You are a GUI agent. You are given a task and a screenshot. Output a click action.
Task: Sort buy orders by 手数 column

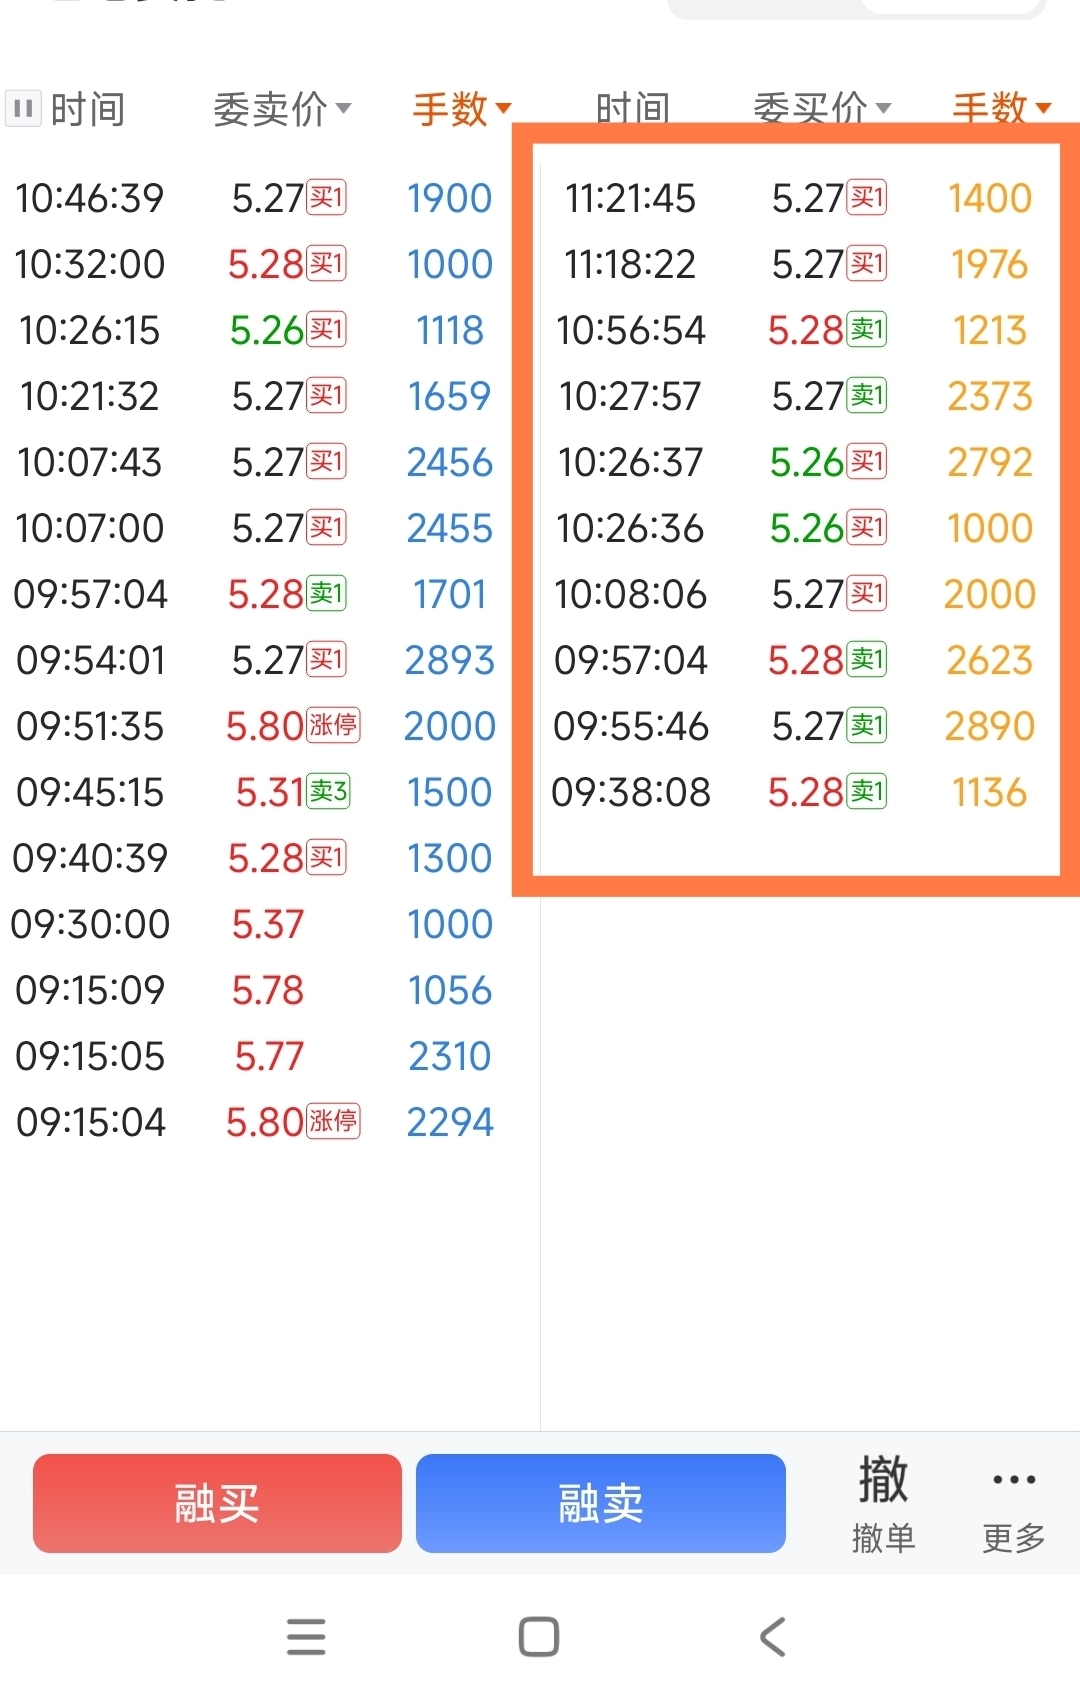coord(1001,109)
